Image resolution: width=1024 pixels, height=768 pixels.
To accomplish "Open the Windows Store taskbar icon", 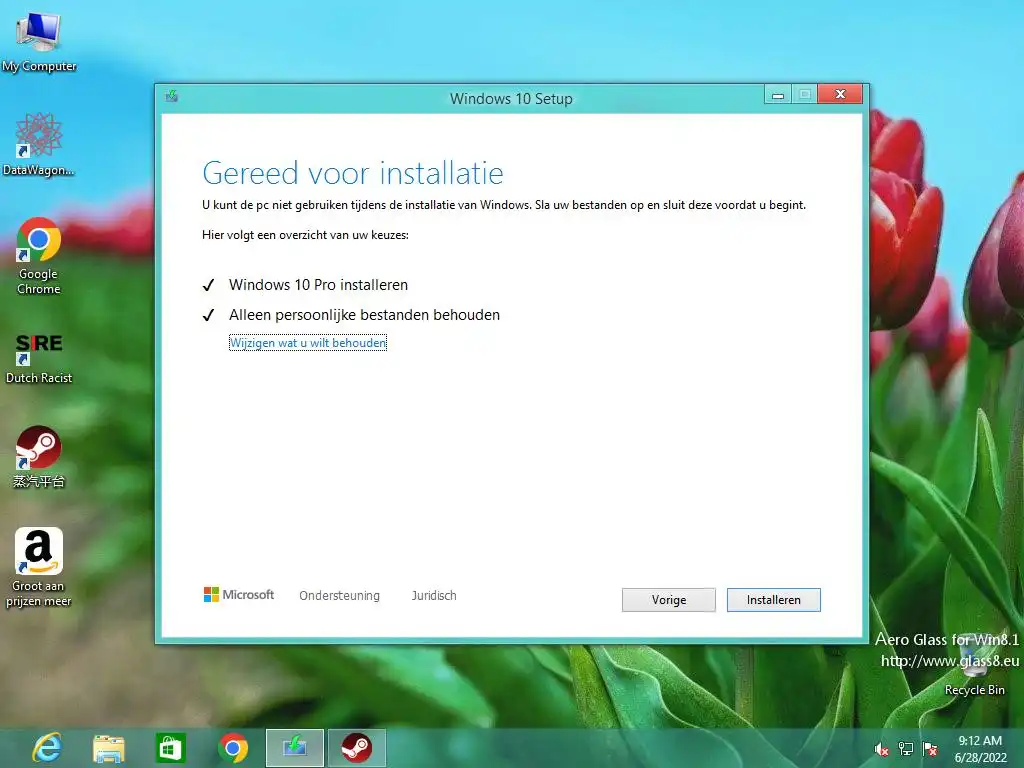I will tap(170, 748).
